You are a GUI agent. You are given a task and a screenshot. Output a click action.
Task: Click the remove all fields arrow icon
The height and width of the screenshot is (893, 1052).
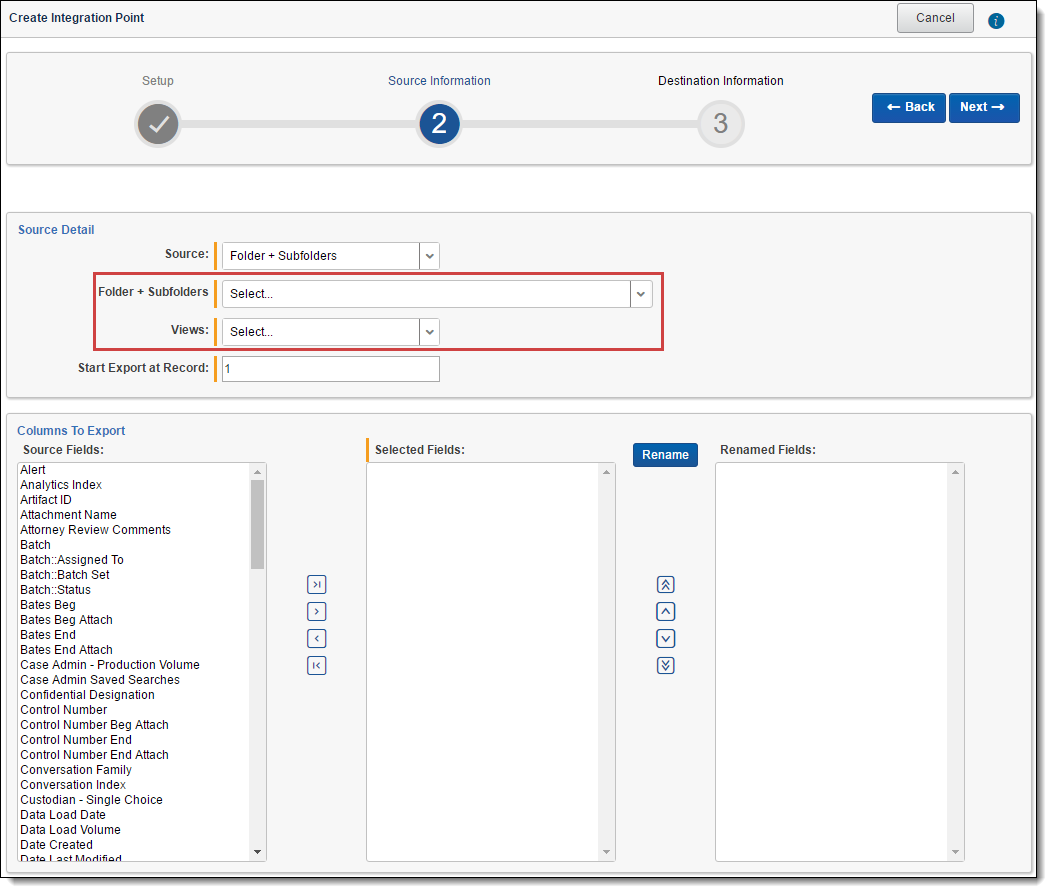317,666
